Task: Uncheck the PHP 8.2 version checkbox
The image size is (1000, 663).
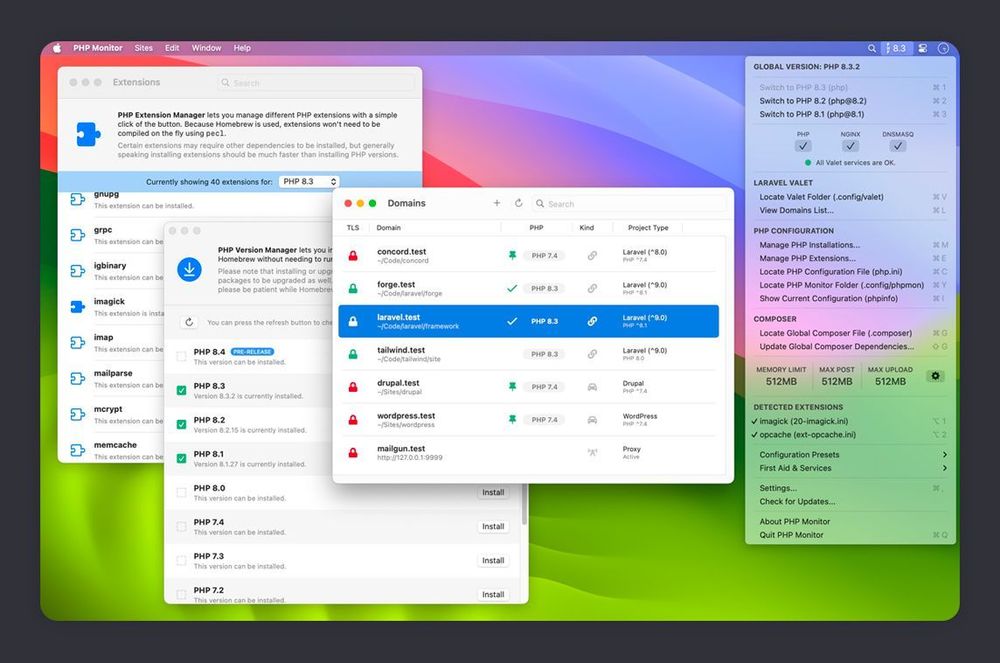Action: tap(182, 425)
